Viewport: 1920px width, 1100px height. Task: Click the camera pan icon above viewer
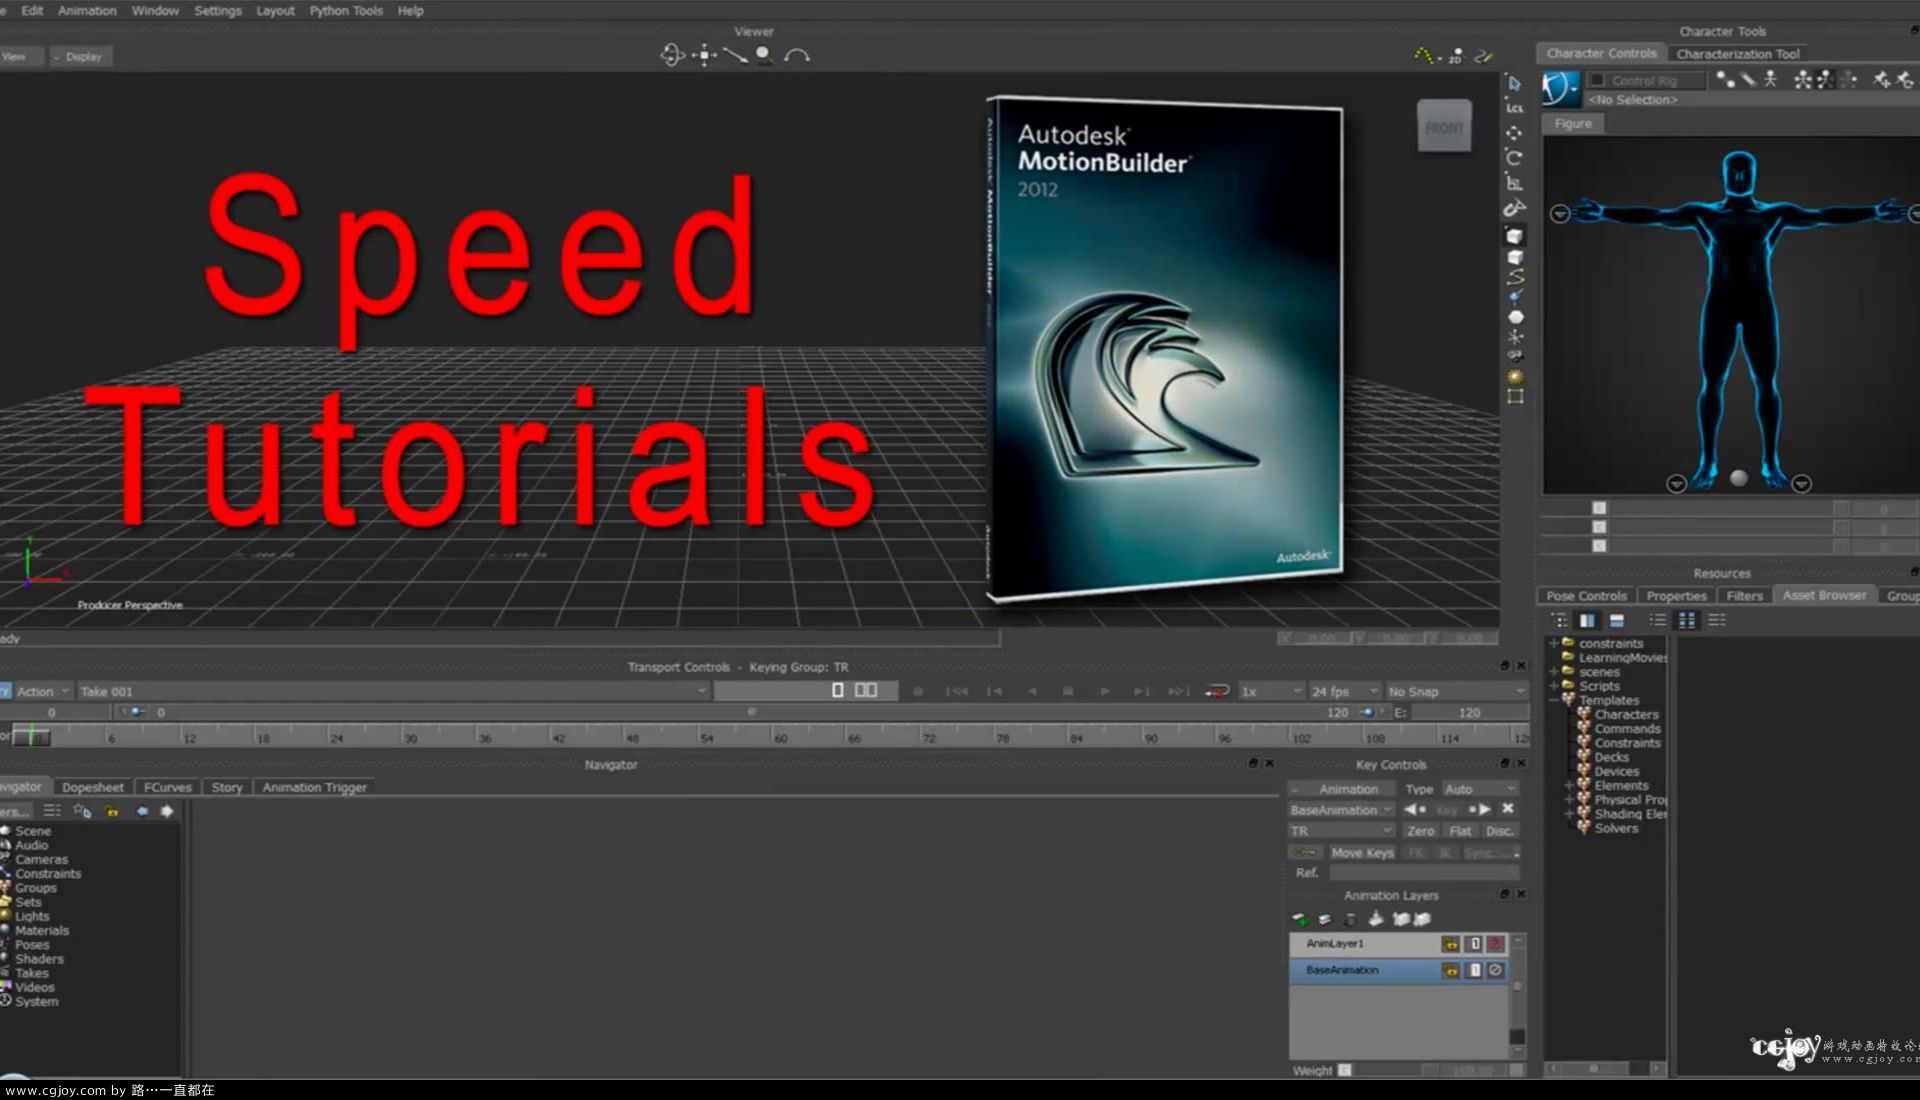pyautogui.click(x=705, y=55)
